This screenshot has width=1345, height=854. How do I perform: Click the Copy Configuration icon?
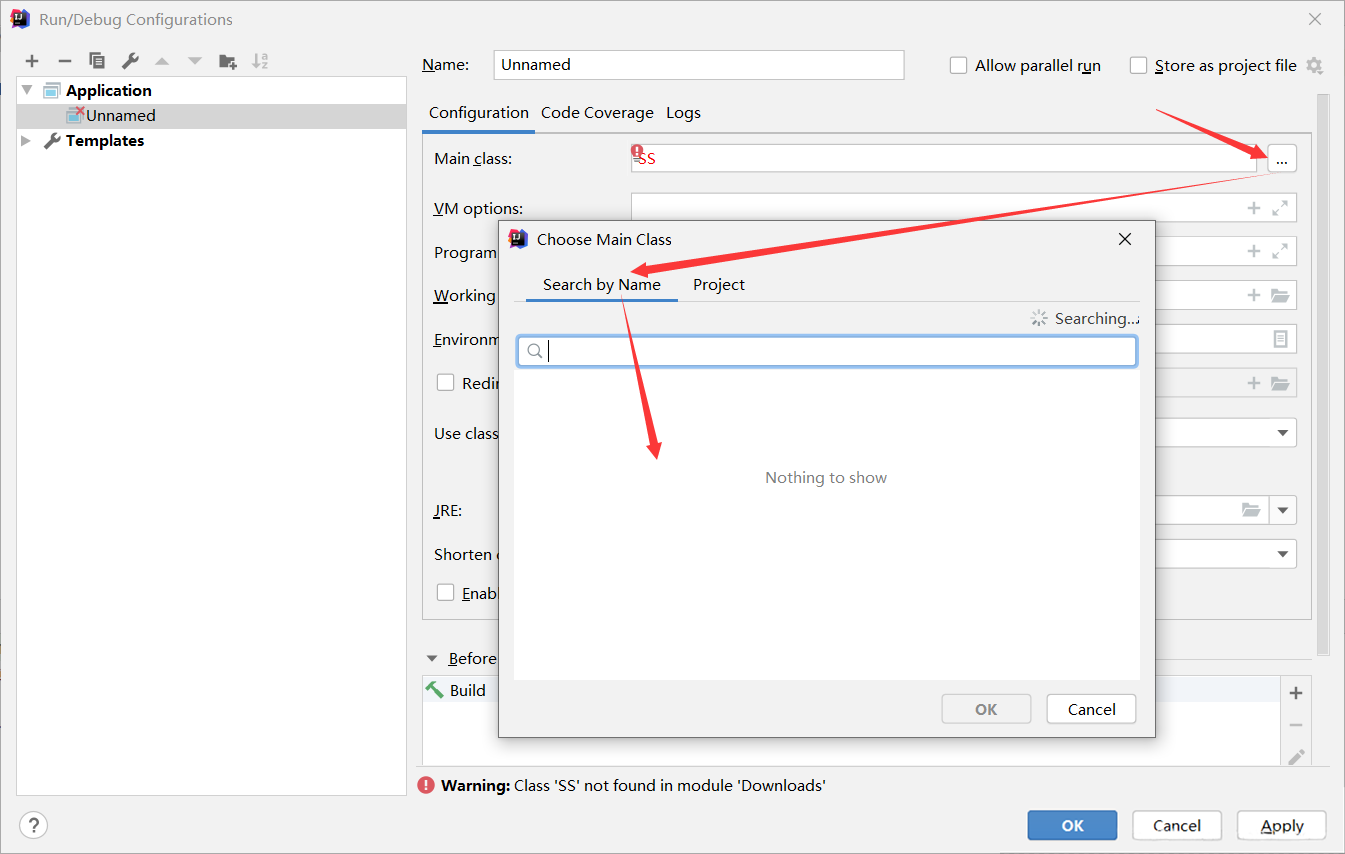coord(97,61)
